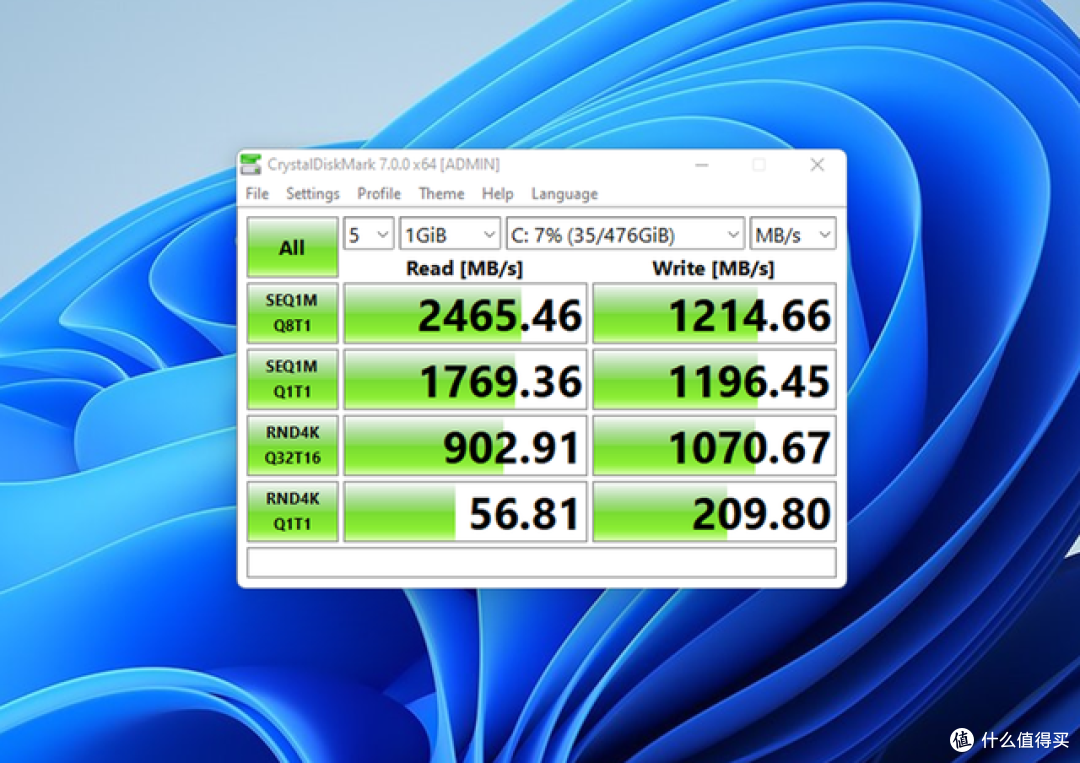Image resolution: width=1080 pixels, height=763 pixels.
Task: Open the test count dropdown showing 5
Action: (368, 235)
